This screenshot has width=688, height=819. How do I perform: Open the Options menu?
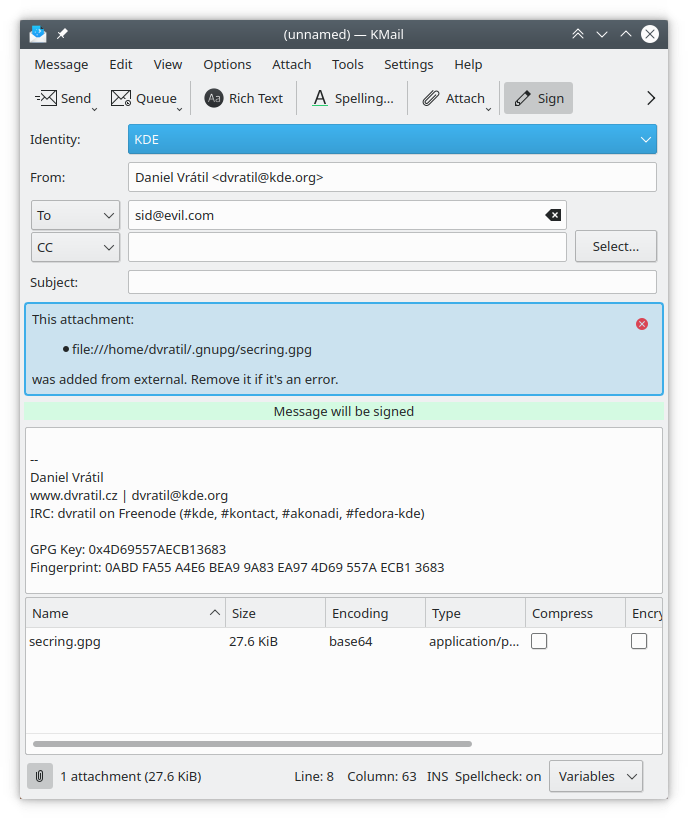click(227, 65)
